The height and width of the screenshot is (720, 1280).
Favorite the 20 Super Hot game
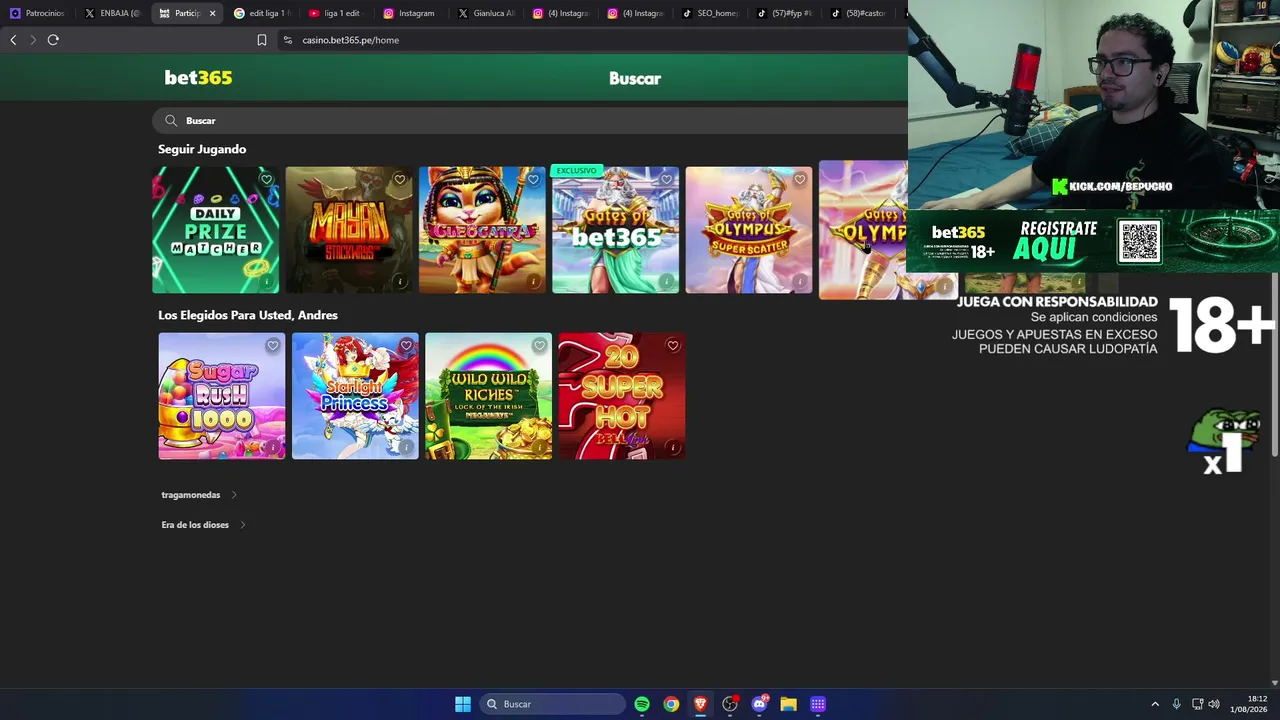[x=672, y=346]
